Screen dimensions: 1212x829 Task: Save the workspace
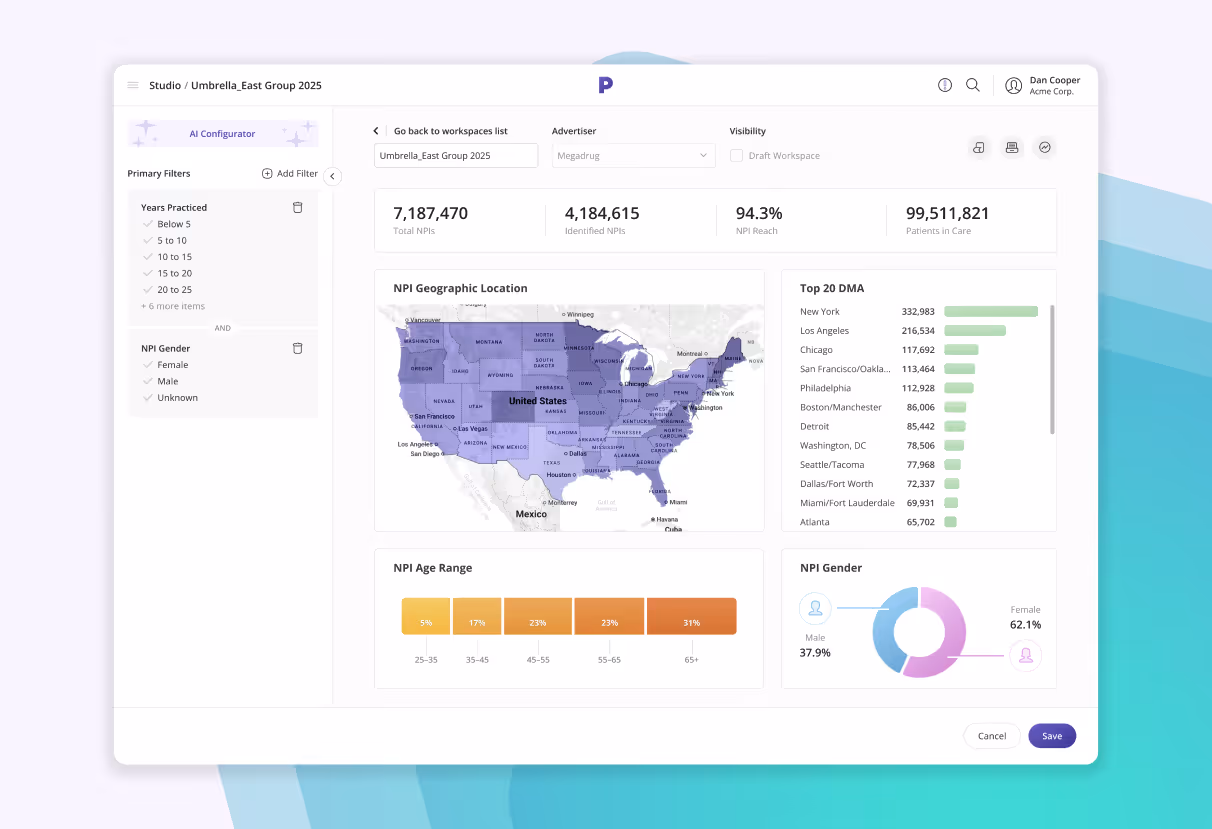coord(1051,735)
